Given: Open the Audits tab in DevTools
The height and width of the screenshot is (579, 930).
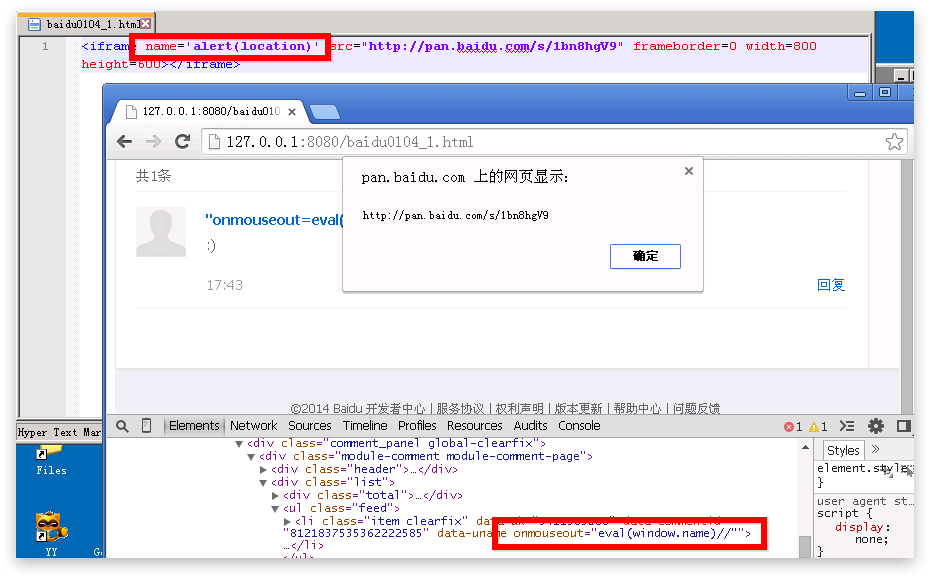Looking at the screenshot, I should (530, 426).
